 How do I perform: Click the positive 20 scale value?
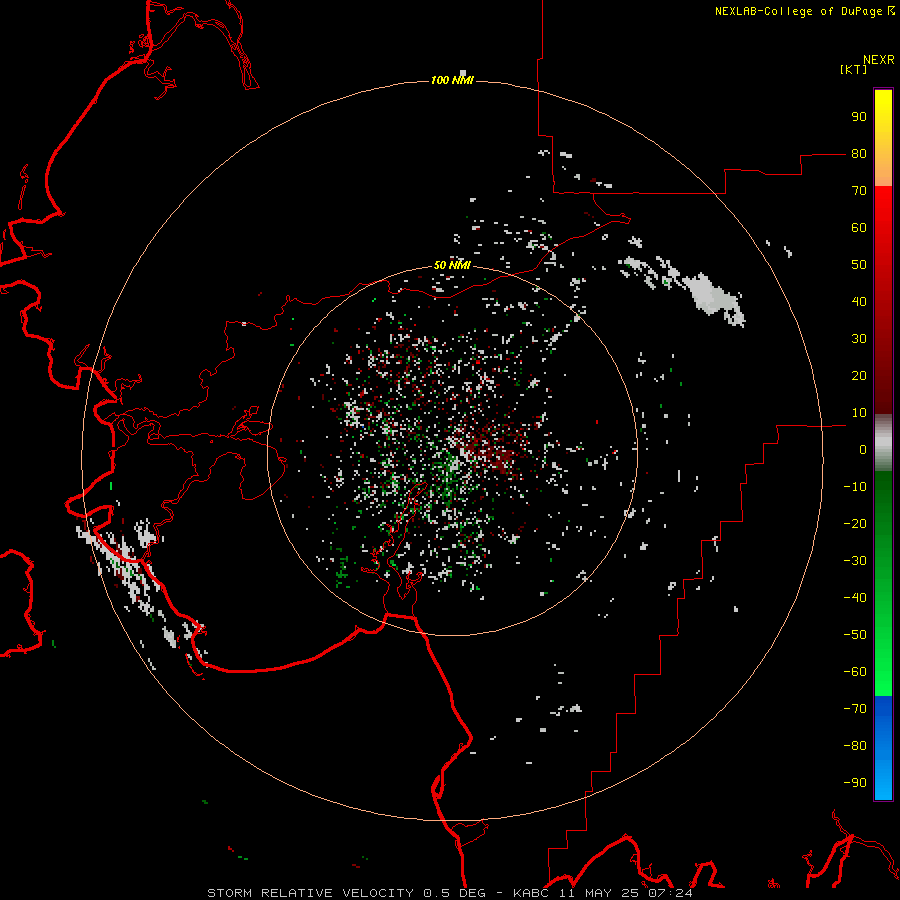pyautogui.click(x=859, y=376)
